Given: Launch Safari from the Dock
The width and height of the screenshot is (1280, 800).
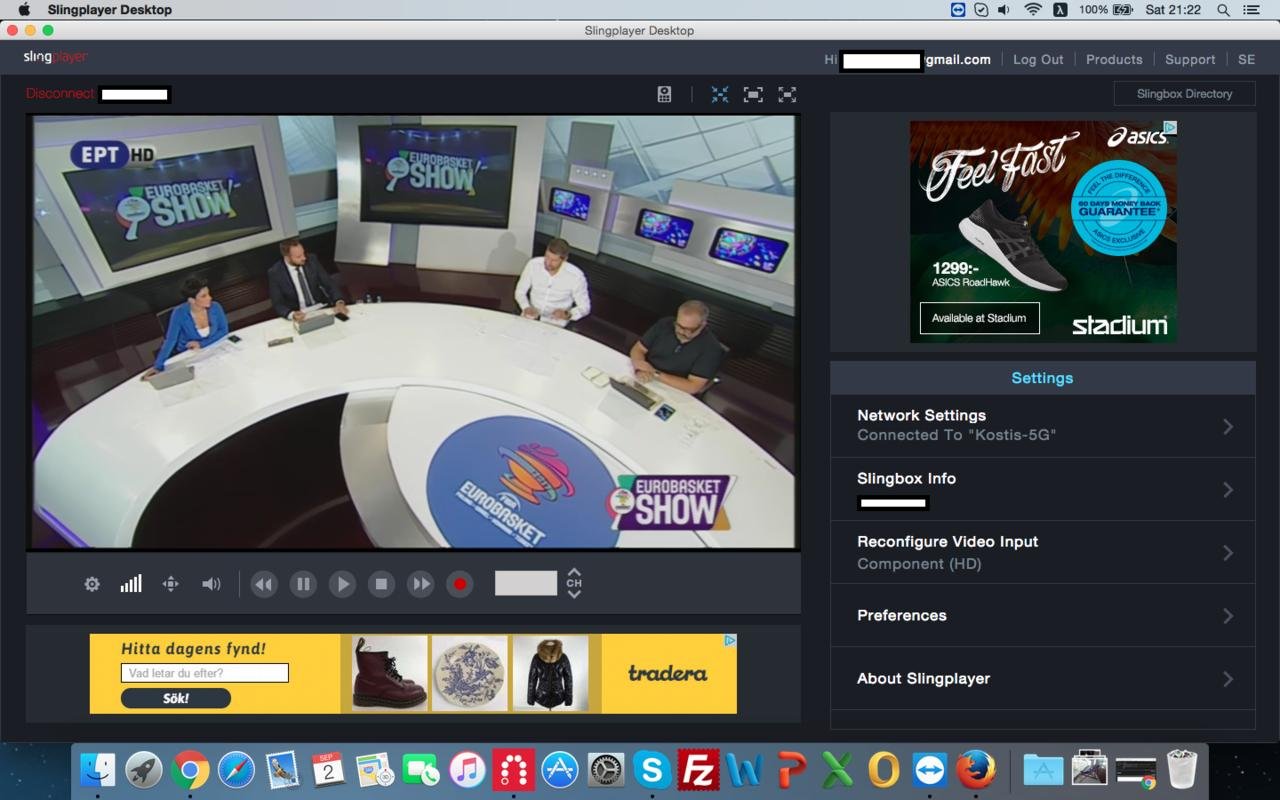Looking at the screenshot, I should 236,770.
